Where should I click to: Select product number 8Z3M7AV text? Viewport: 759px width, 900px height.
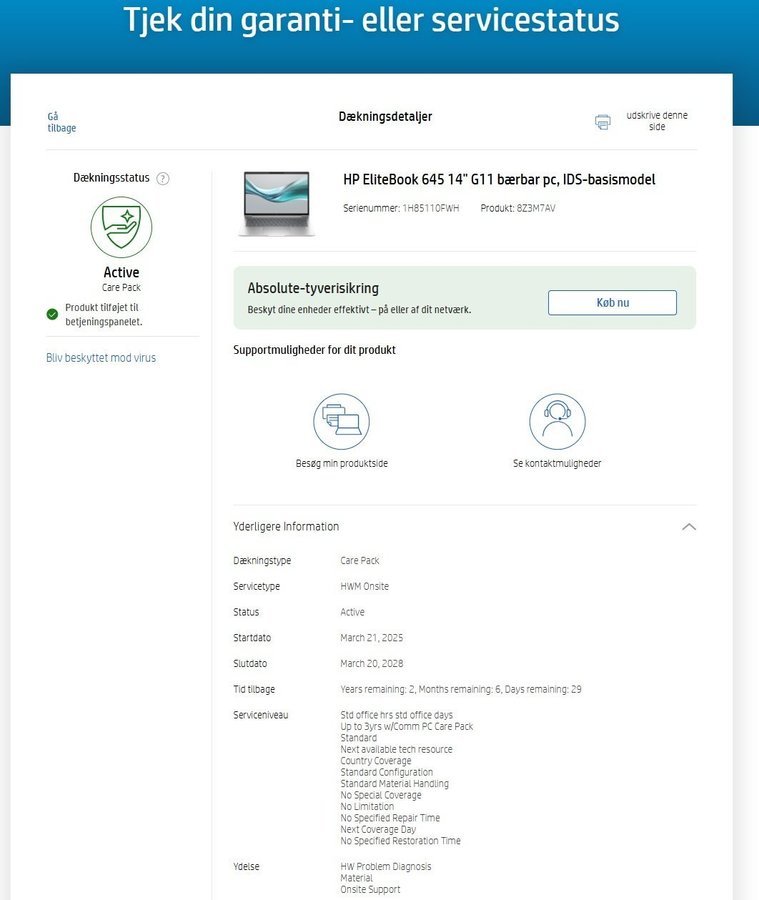pos(536,208)
